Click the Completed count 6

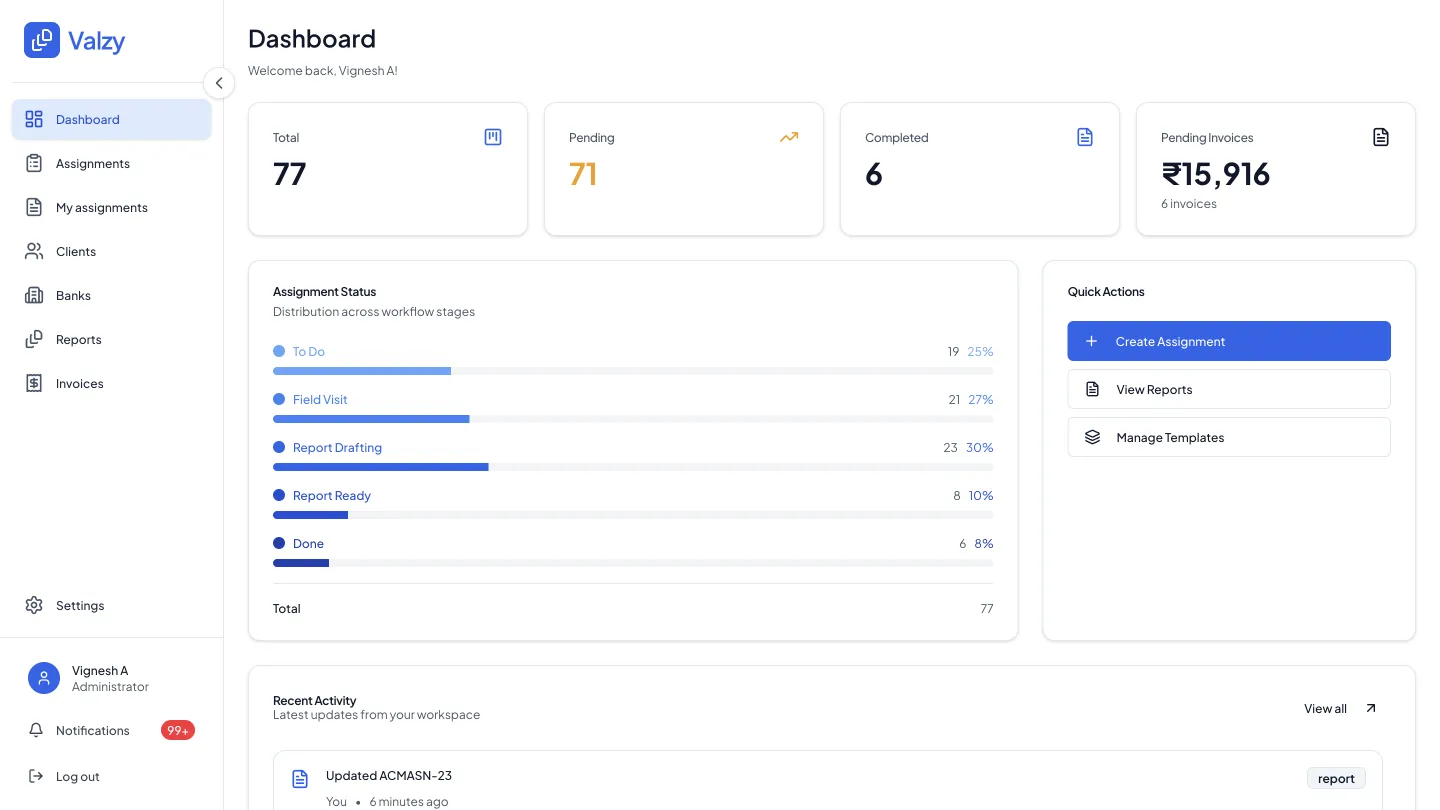coord(874,174)
